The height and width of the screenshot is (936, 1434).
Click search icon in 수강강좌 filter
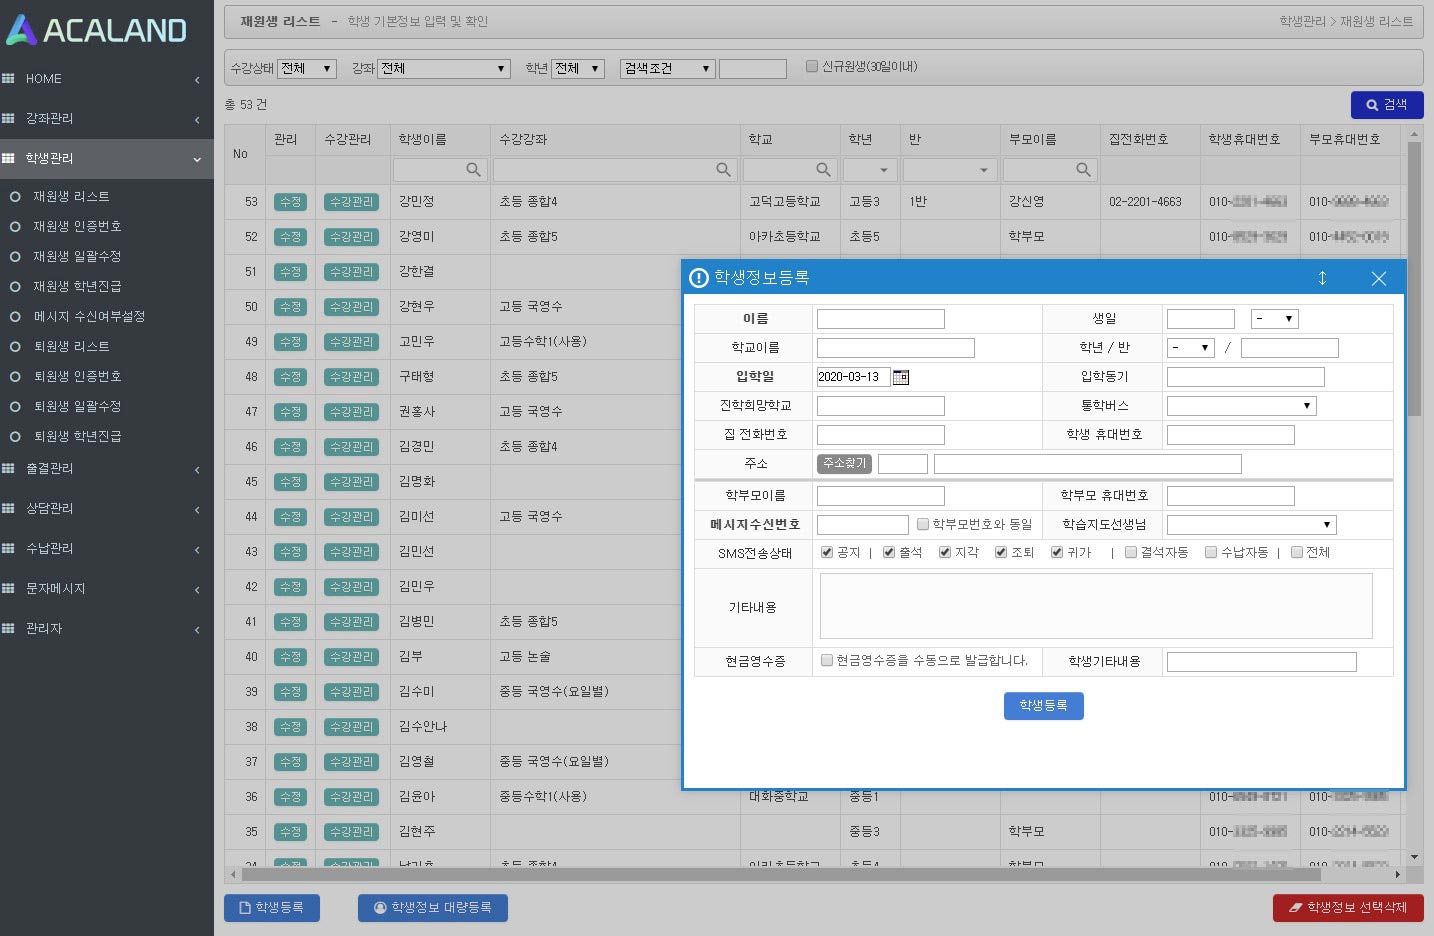coord(724,170)
